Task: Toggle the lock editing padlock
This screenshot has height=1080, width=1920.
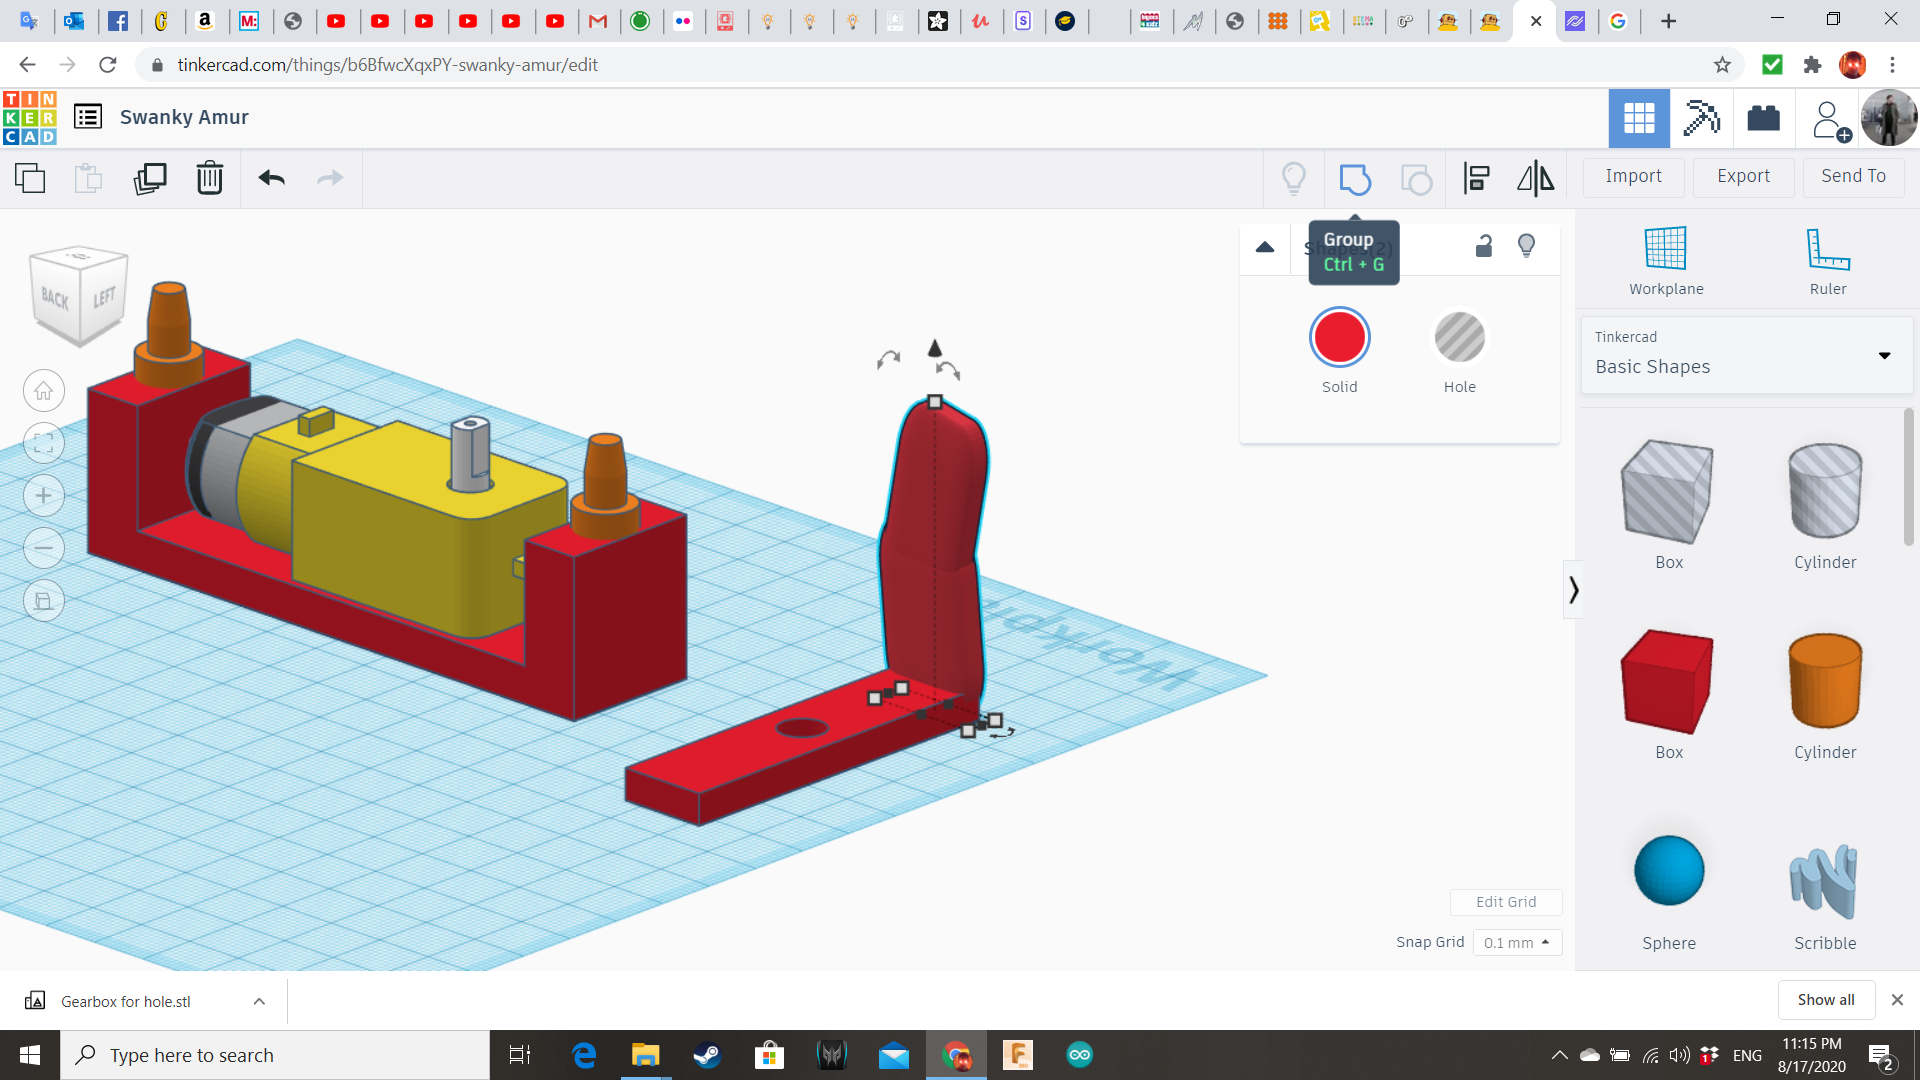Action: [x=1484, y=246]
